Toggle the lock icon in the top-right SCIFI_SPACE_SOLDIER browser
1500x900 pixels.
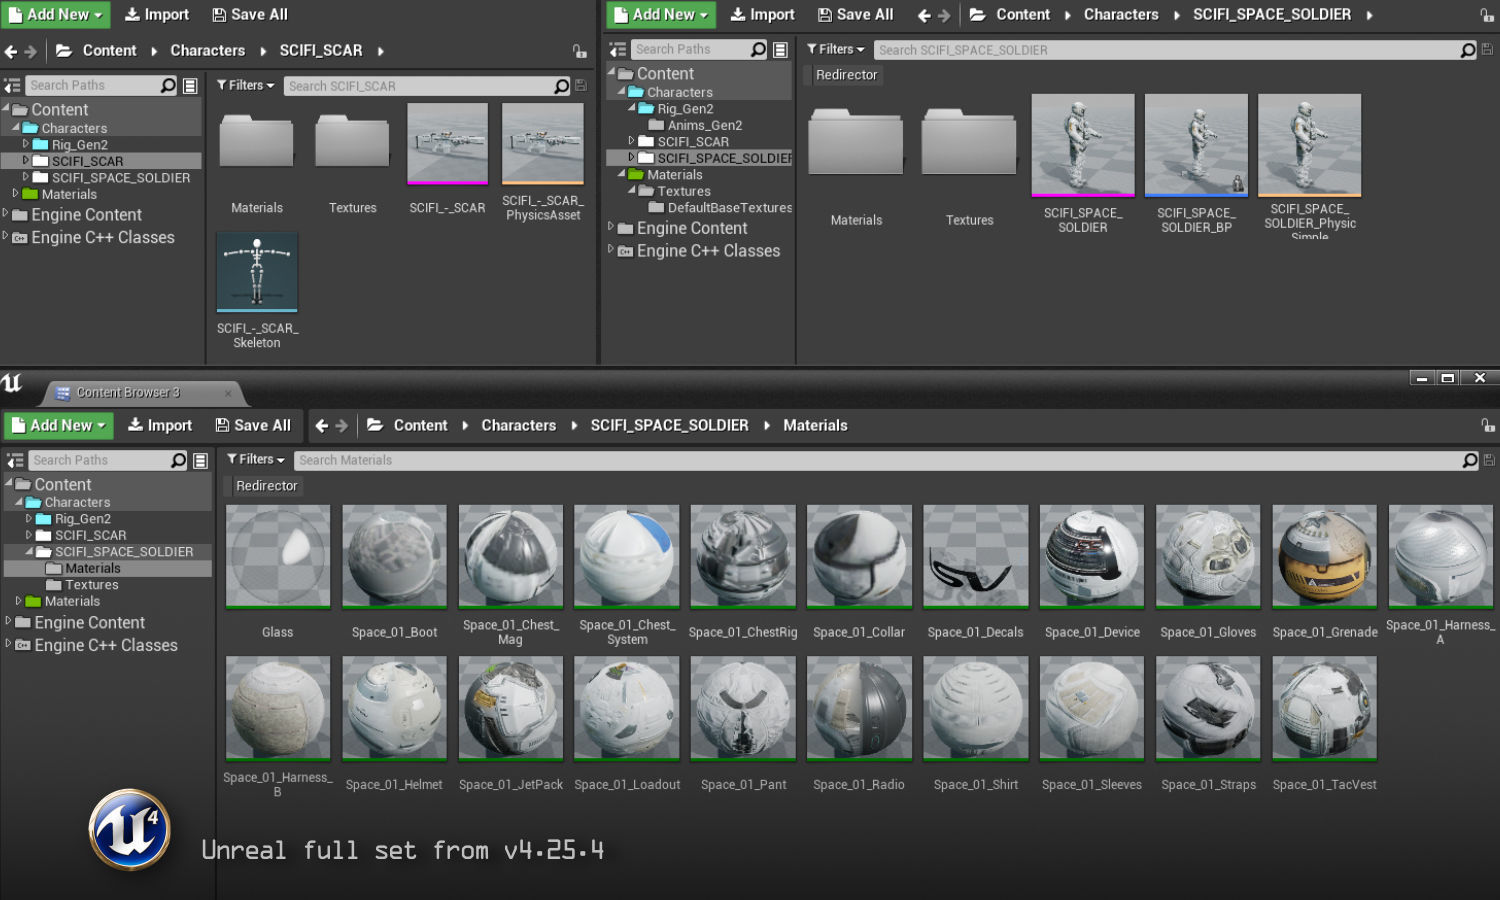pos(1487,15)
